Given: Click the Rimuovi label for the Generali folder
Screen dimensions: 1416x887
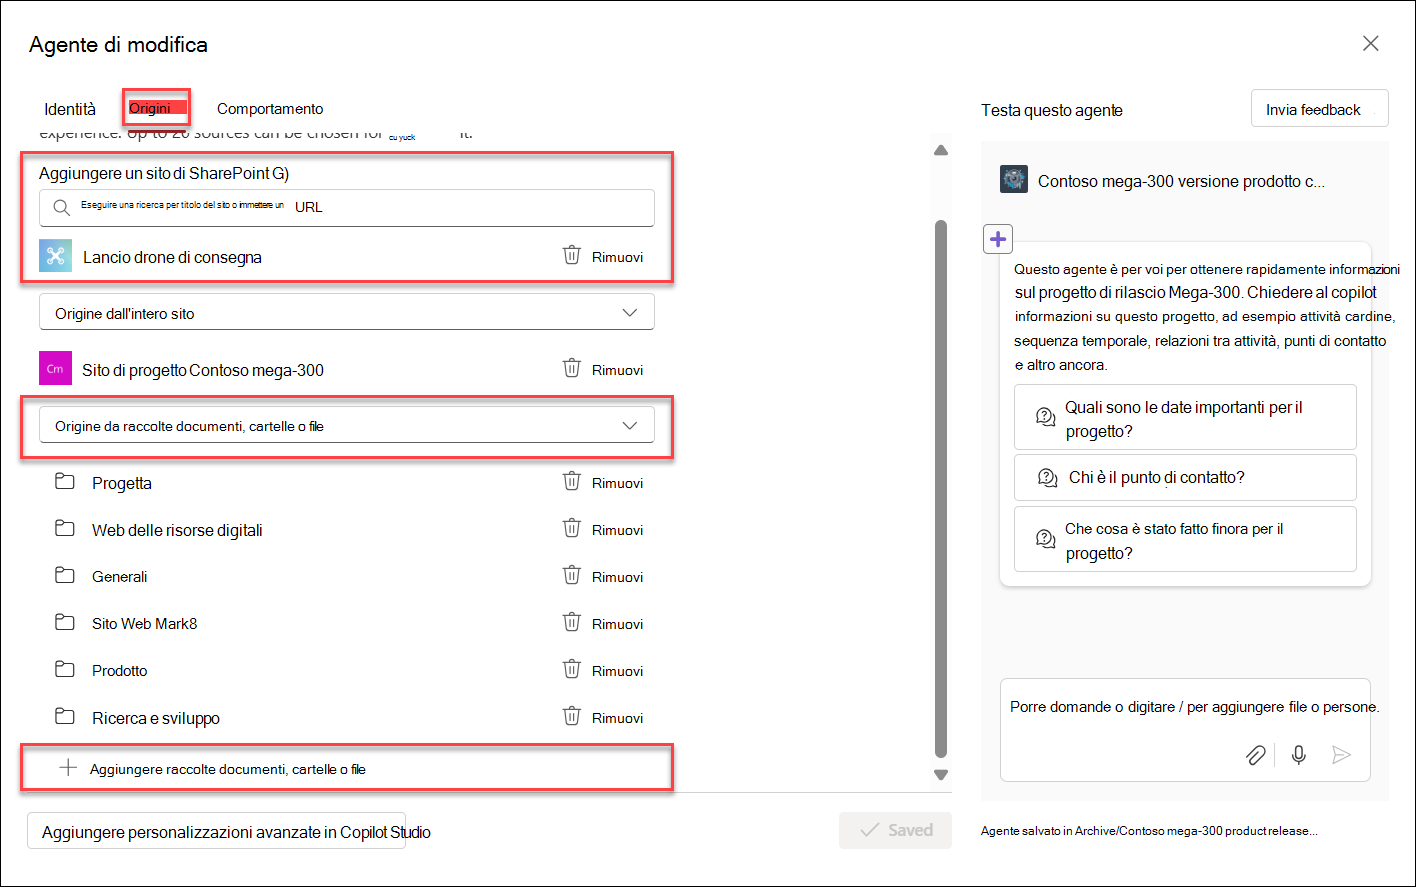Looking at the screenshot, I should point(617,577).
